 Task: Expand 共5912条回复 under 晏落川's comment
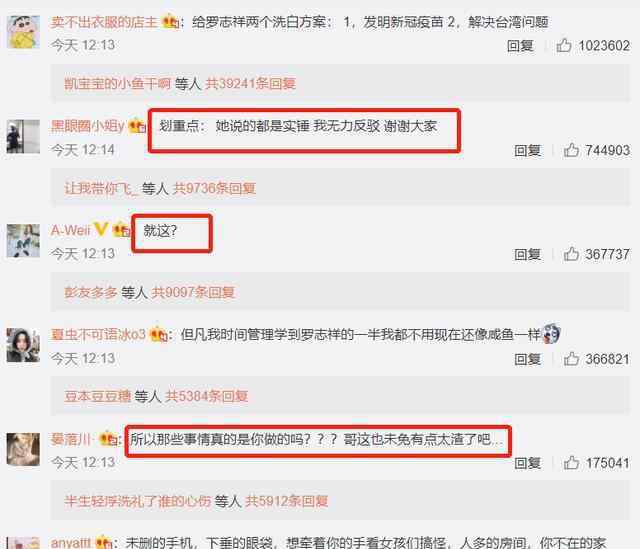point(286,501)
